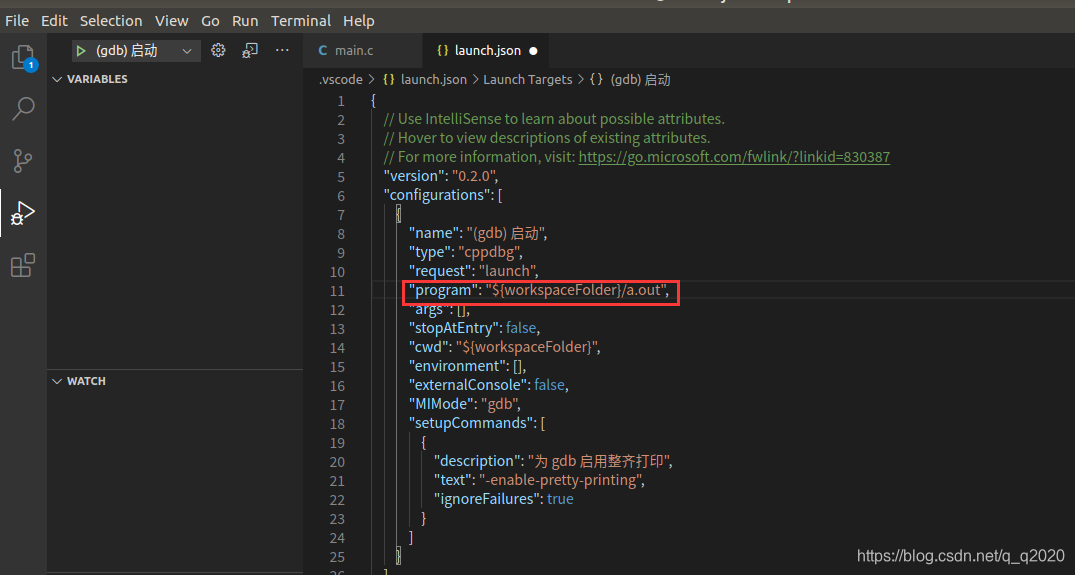Click the C file icon on main.c tab
This screenshot has width=1075, height=575.
pos(323,51)
